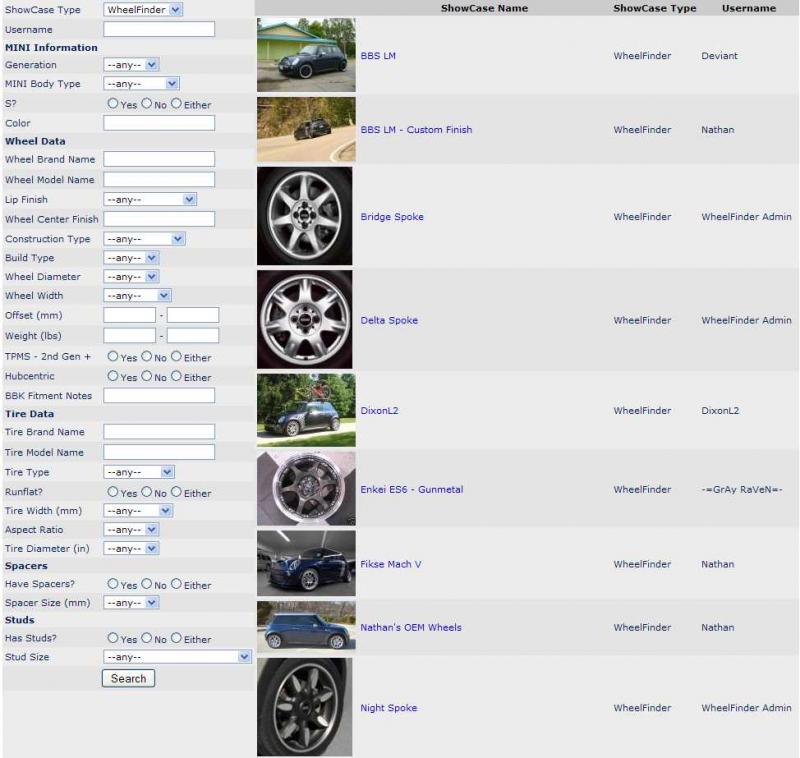Open the Enkei ES6 Gunmetal wheel photo
800x758 pixels.
pos(305,489)
